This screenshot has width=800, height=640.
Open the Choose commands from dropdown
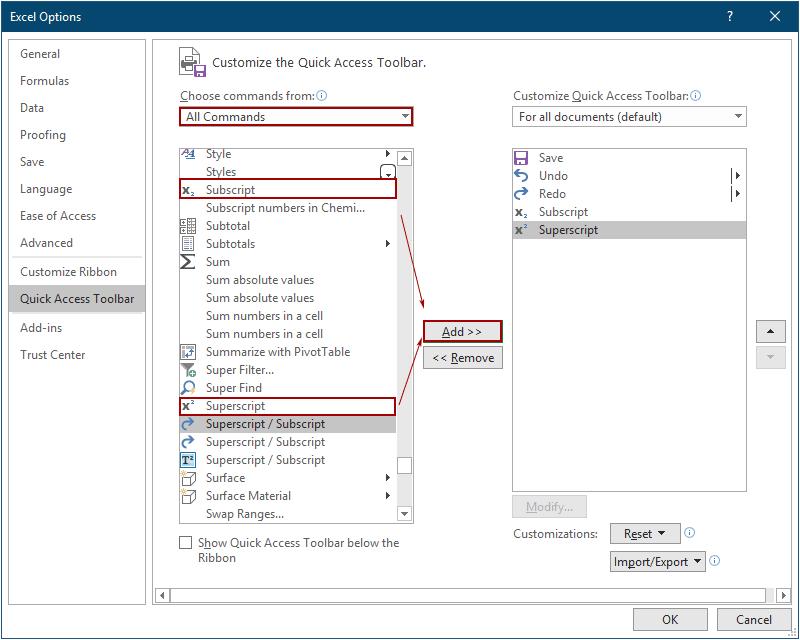[x=296, y=117]
